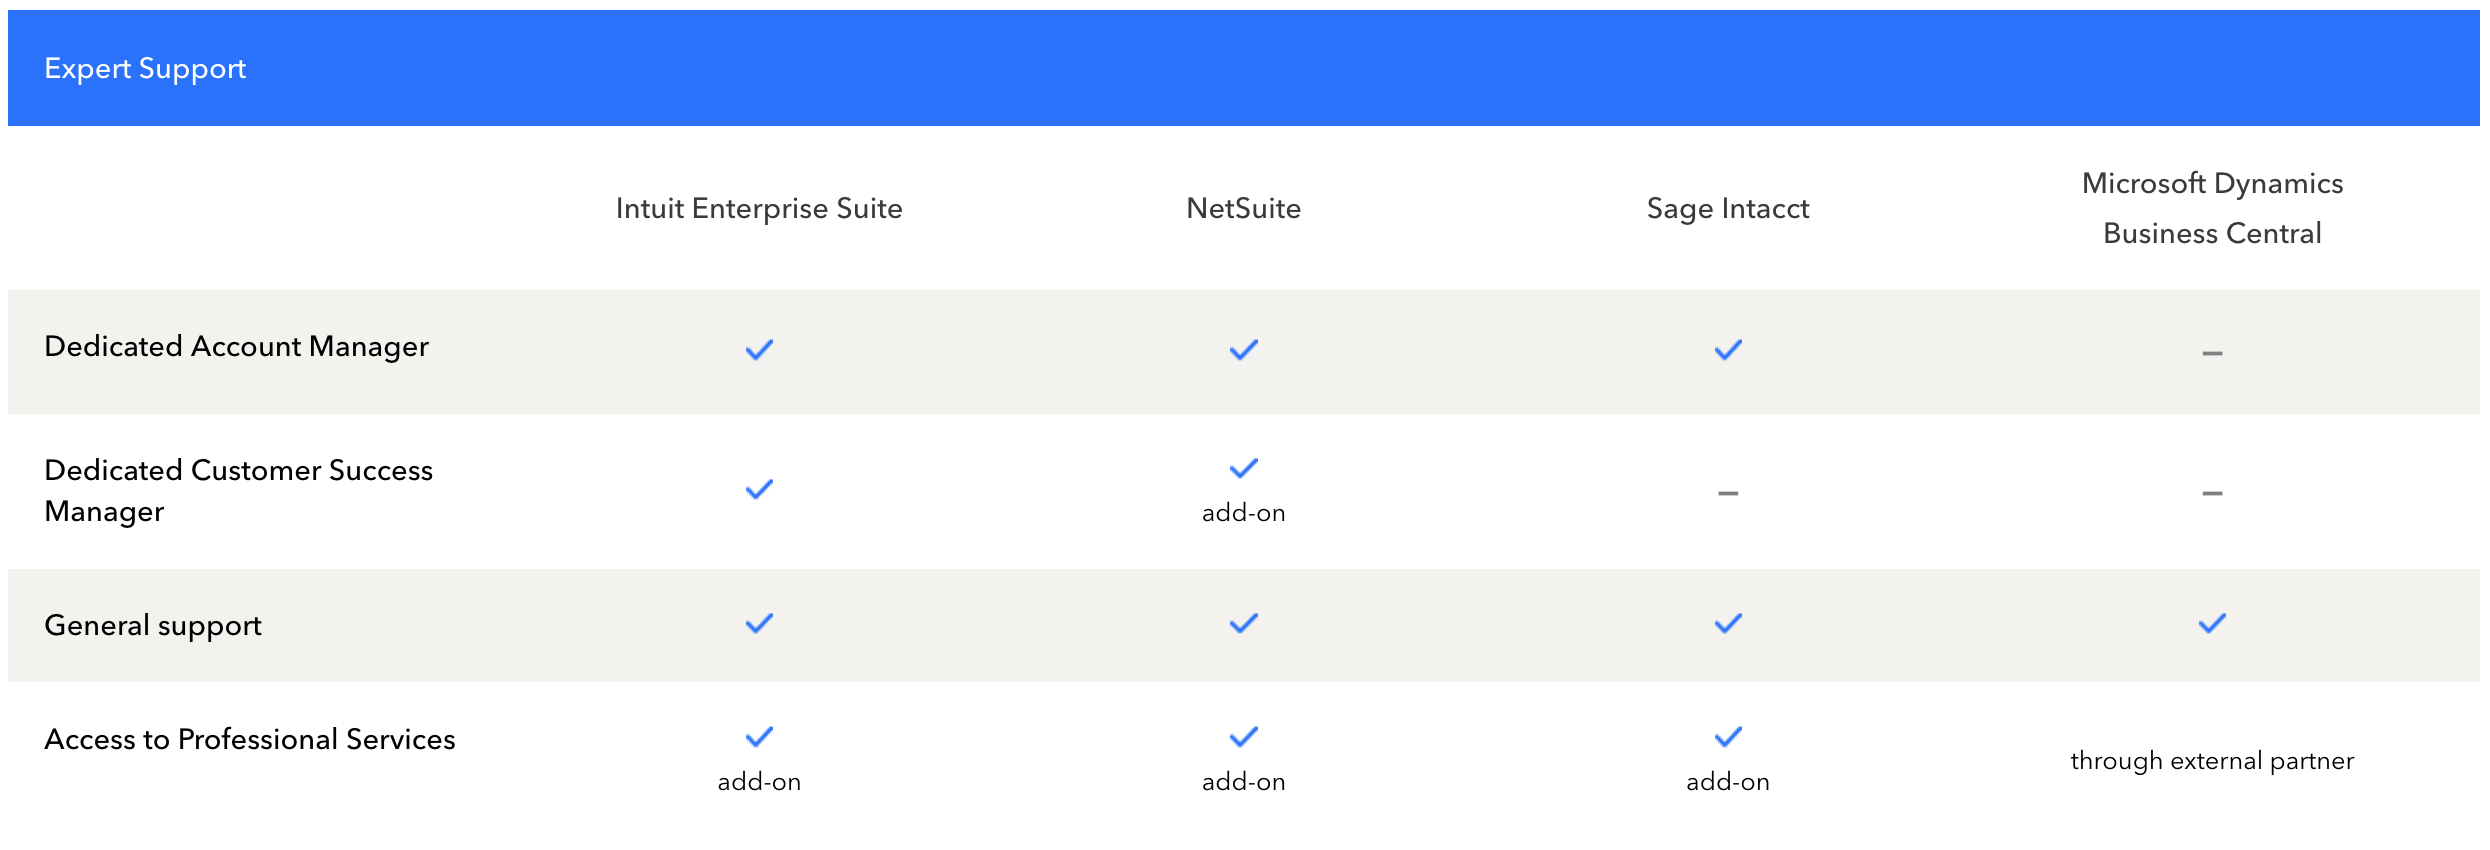Click Intuit's Dedicated Account Manager checkmark
The image size is (2490, 850).
[x=759, y=350]
